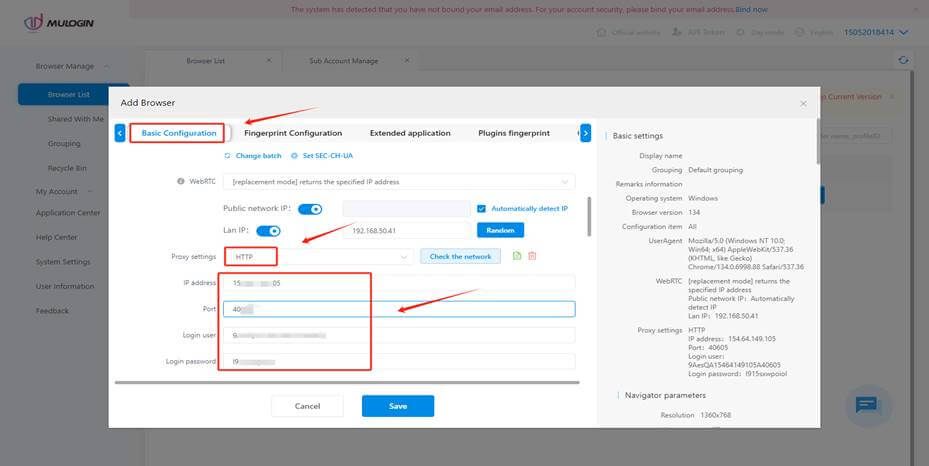The height and width of the screenshot is (466, 929).
Task: Click the green save-proxy document icon
Action: pyautogui.click(x=517, y=256)
